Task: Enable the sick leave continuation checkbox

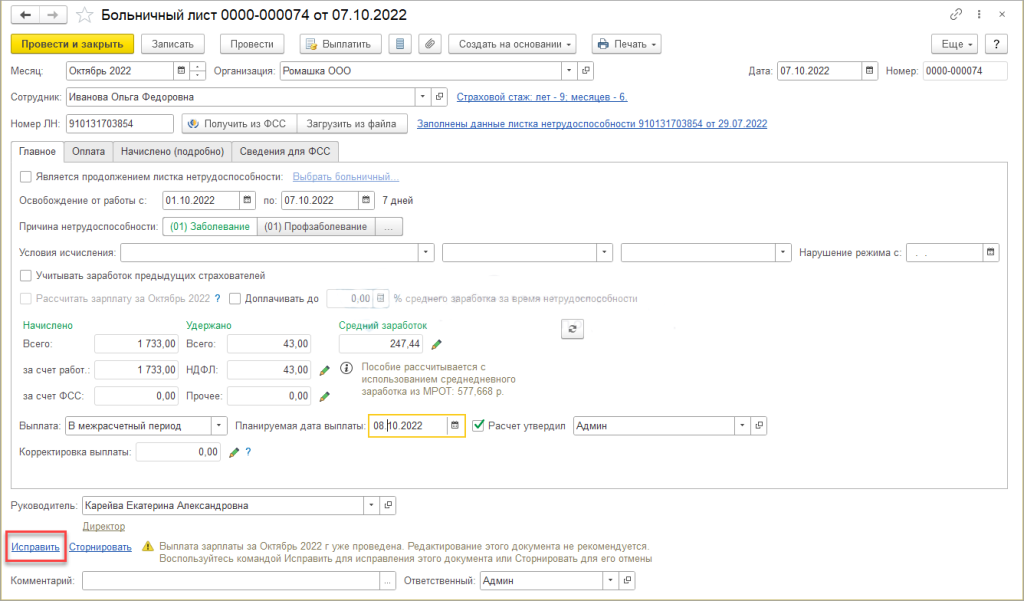Action: [x=26, y=177]
